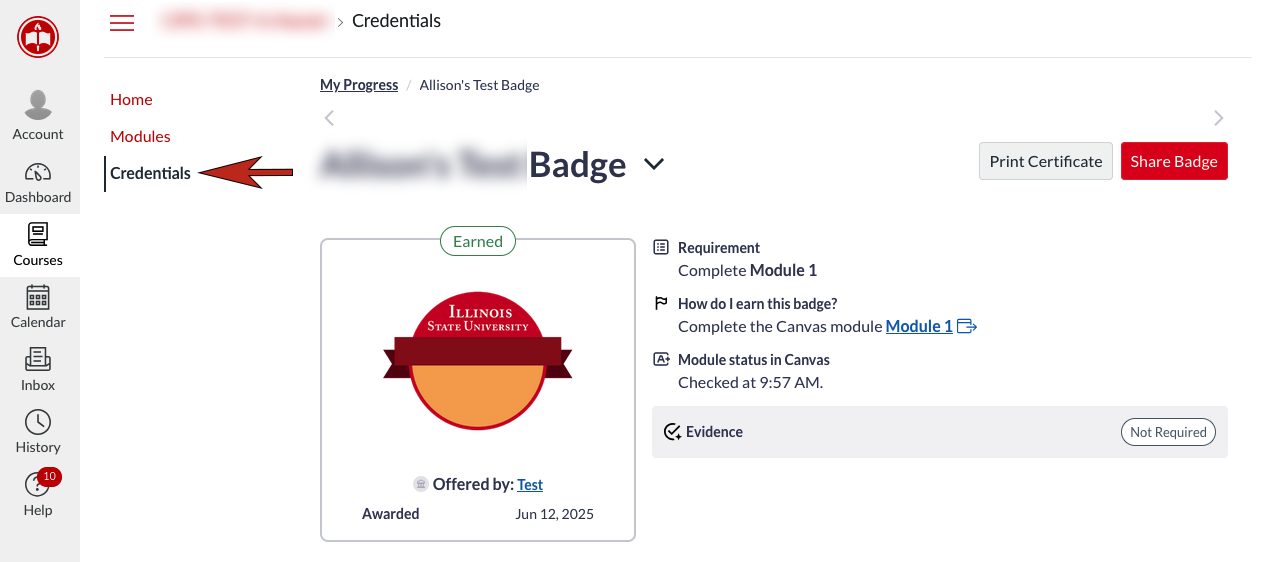Expand the badge title dropdown chevron
This screenshot has height=562, width=1274.
654,164
